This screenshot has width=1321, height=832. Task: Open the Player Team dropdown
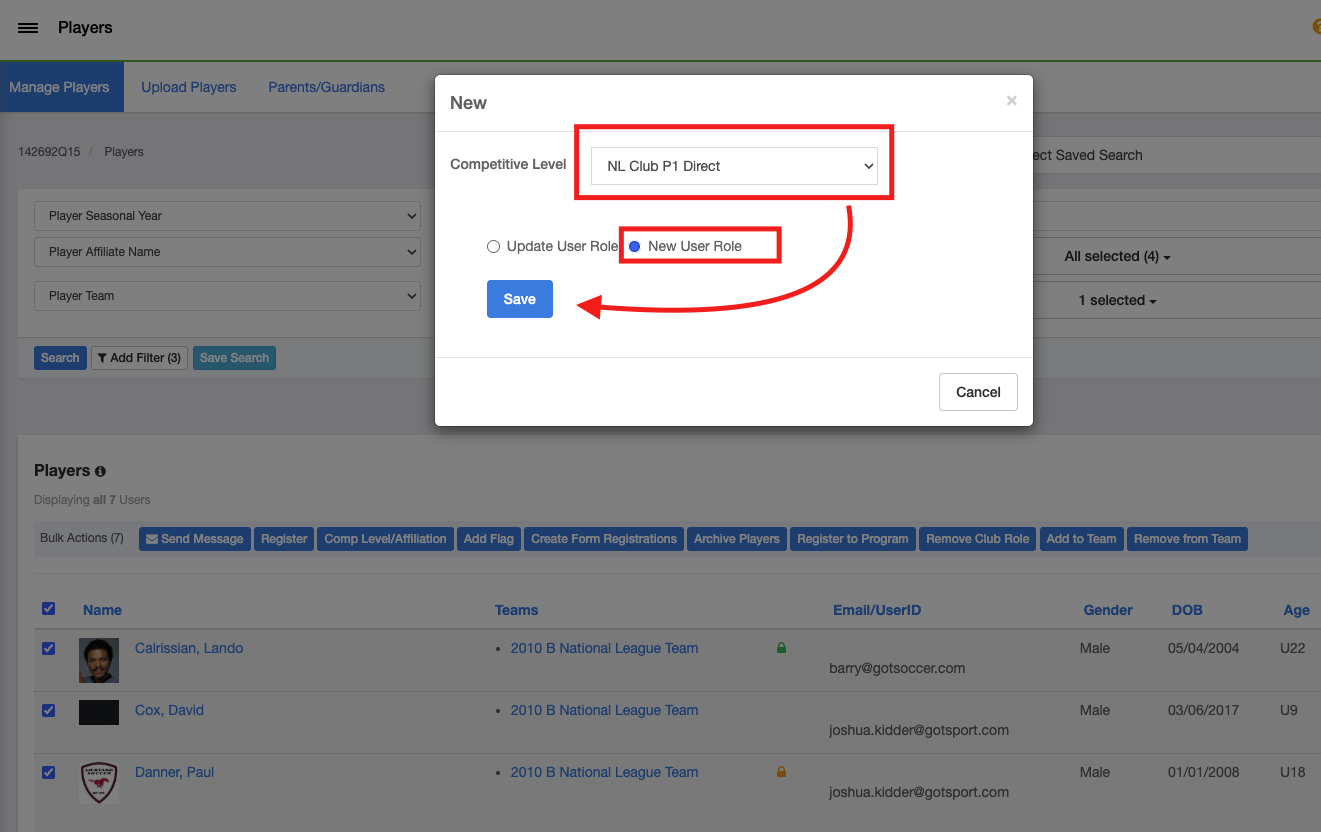(x=227, y=296)
